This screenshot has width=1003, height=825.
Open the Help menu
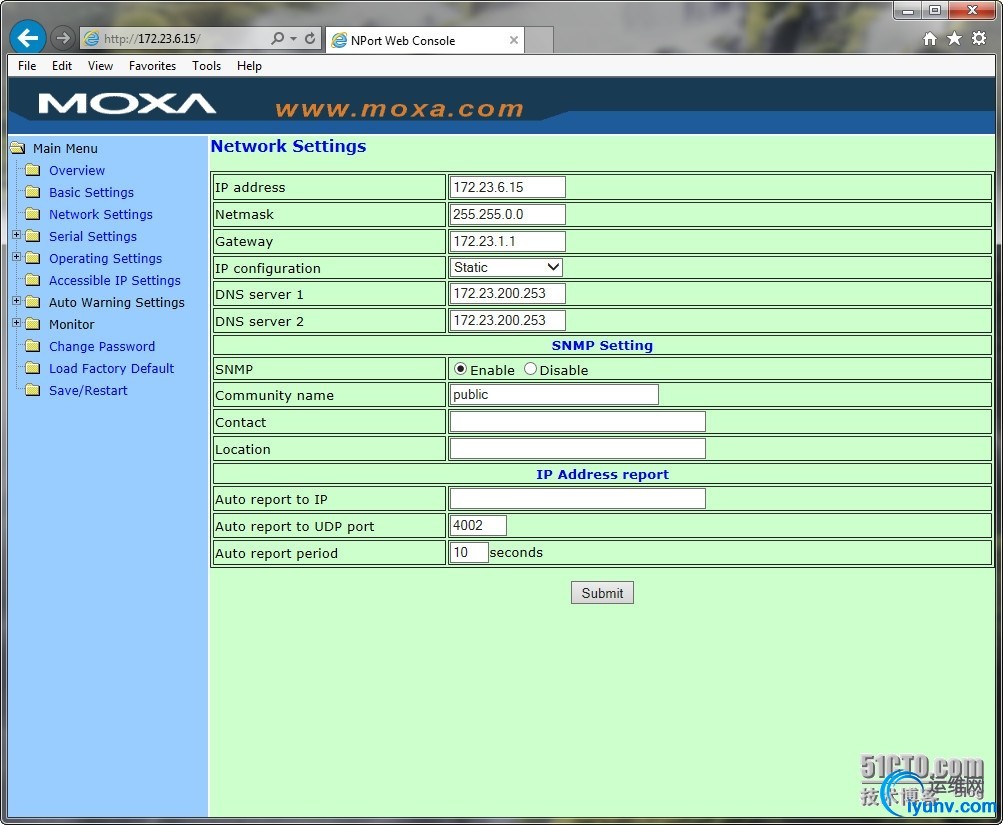click(x=249, y=66)
